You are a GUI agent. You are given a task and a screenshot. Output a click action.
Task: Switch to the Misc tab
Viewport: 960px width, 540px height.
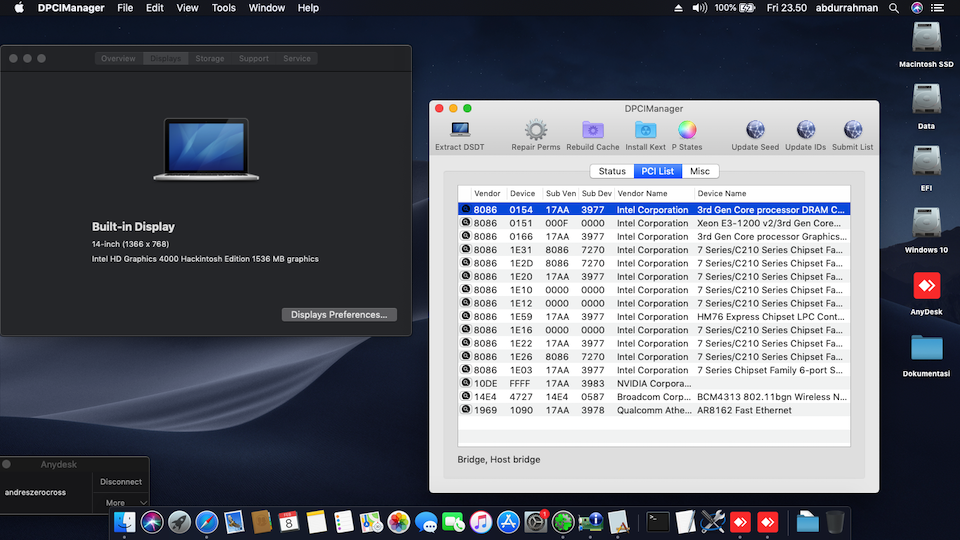pos(700,171)
